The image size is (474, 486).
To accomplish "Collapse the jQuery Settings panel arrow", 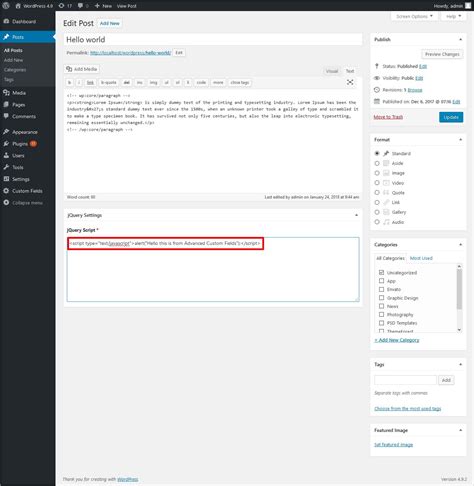I will pyautogui.click(x=356, y=215).
